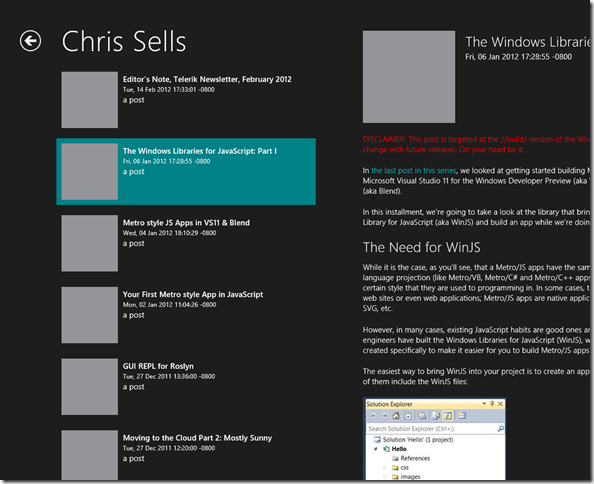Open 'the last post in this series' link
Viewport: 594px width, 484px height.
pos(414,170)
